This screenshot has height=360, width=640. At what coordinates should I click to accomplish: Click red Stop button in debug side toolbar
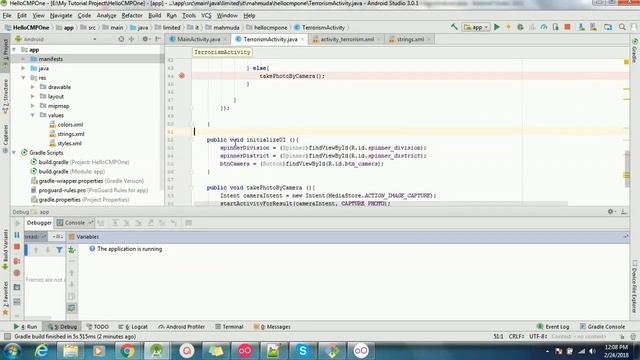(x=17, y=247)
